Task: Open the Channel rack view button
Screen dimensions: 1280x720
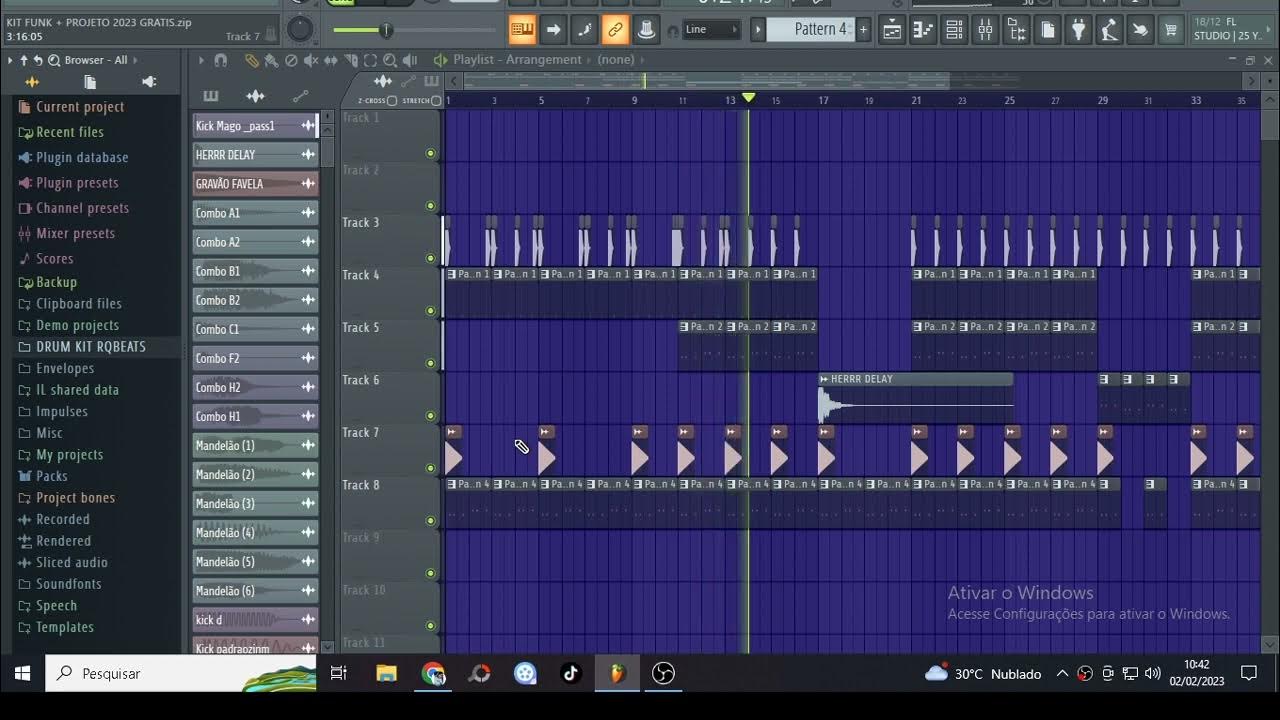Action: pyautogui.click(x=954, y=30)
